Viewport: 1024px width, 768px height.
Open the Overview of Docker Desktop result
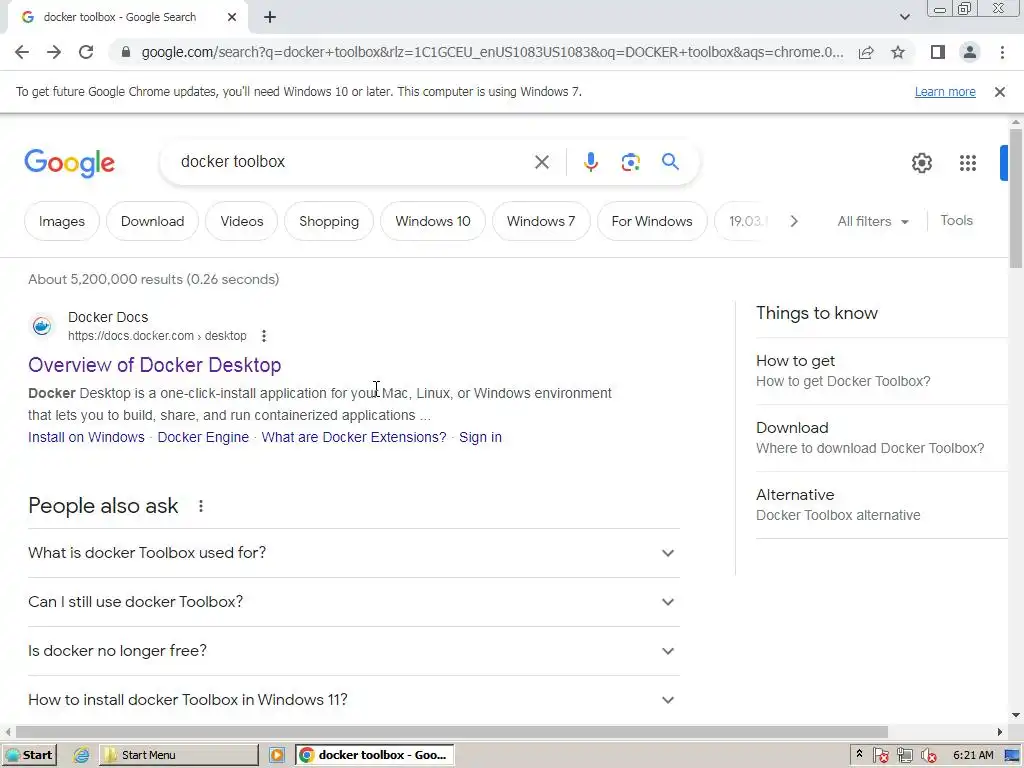click(154, 365)
